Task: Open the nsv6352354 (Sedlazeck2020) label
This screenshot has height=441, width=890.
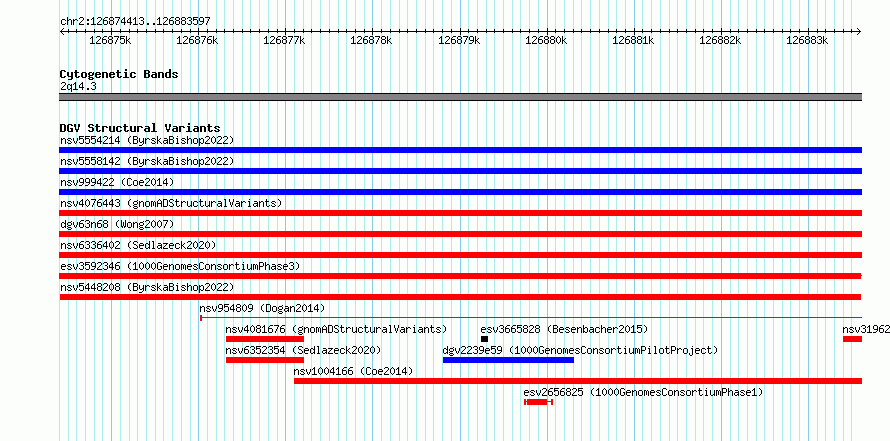Action: pyautogui.click(x=303, y=350)
